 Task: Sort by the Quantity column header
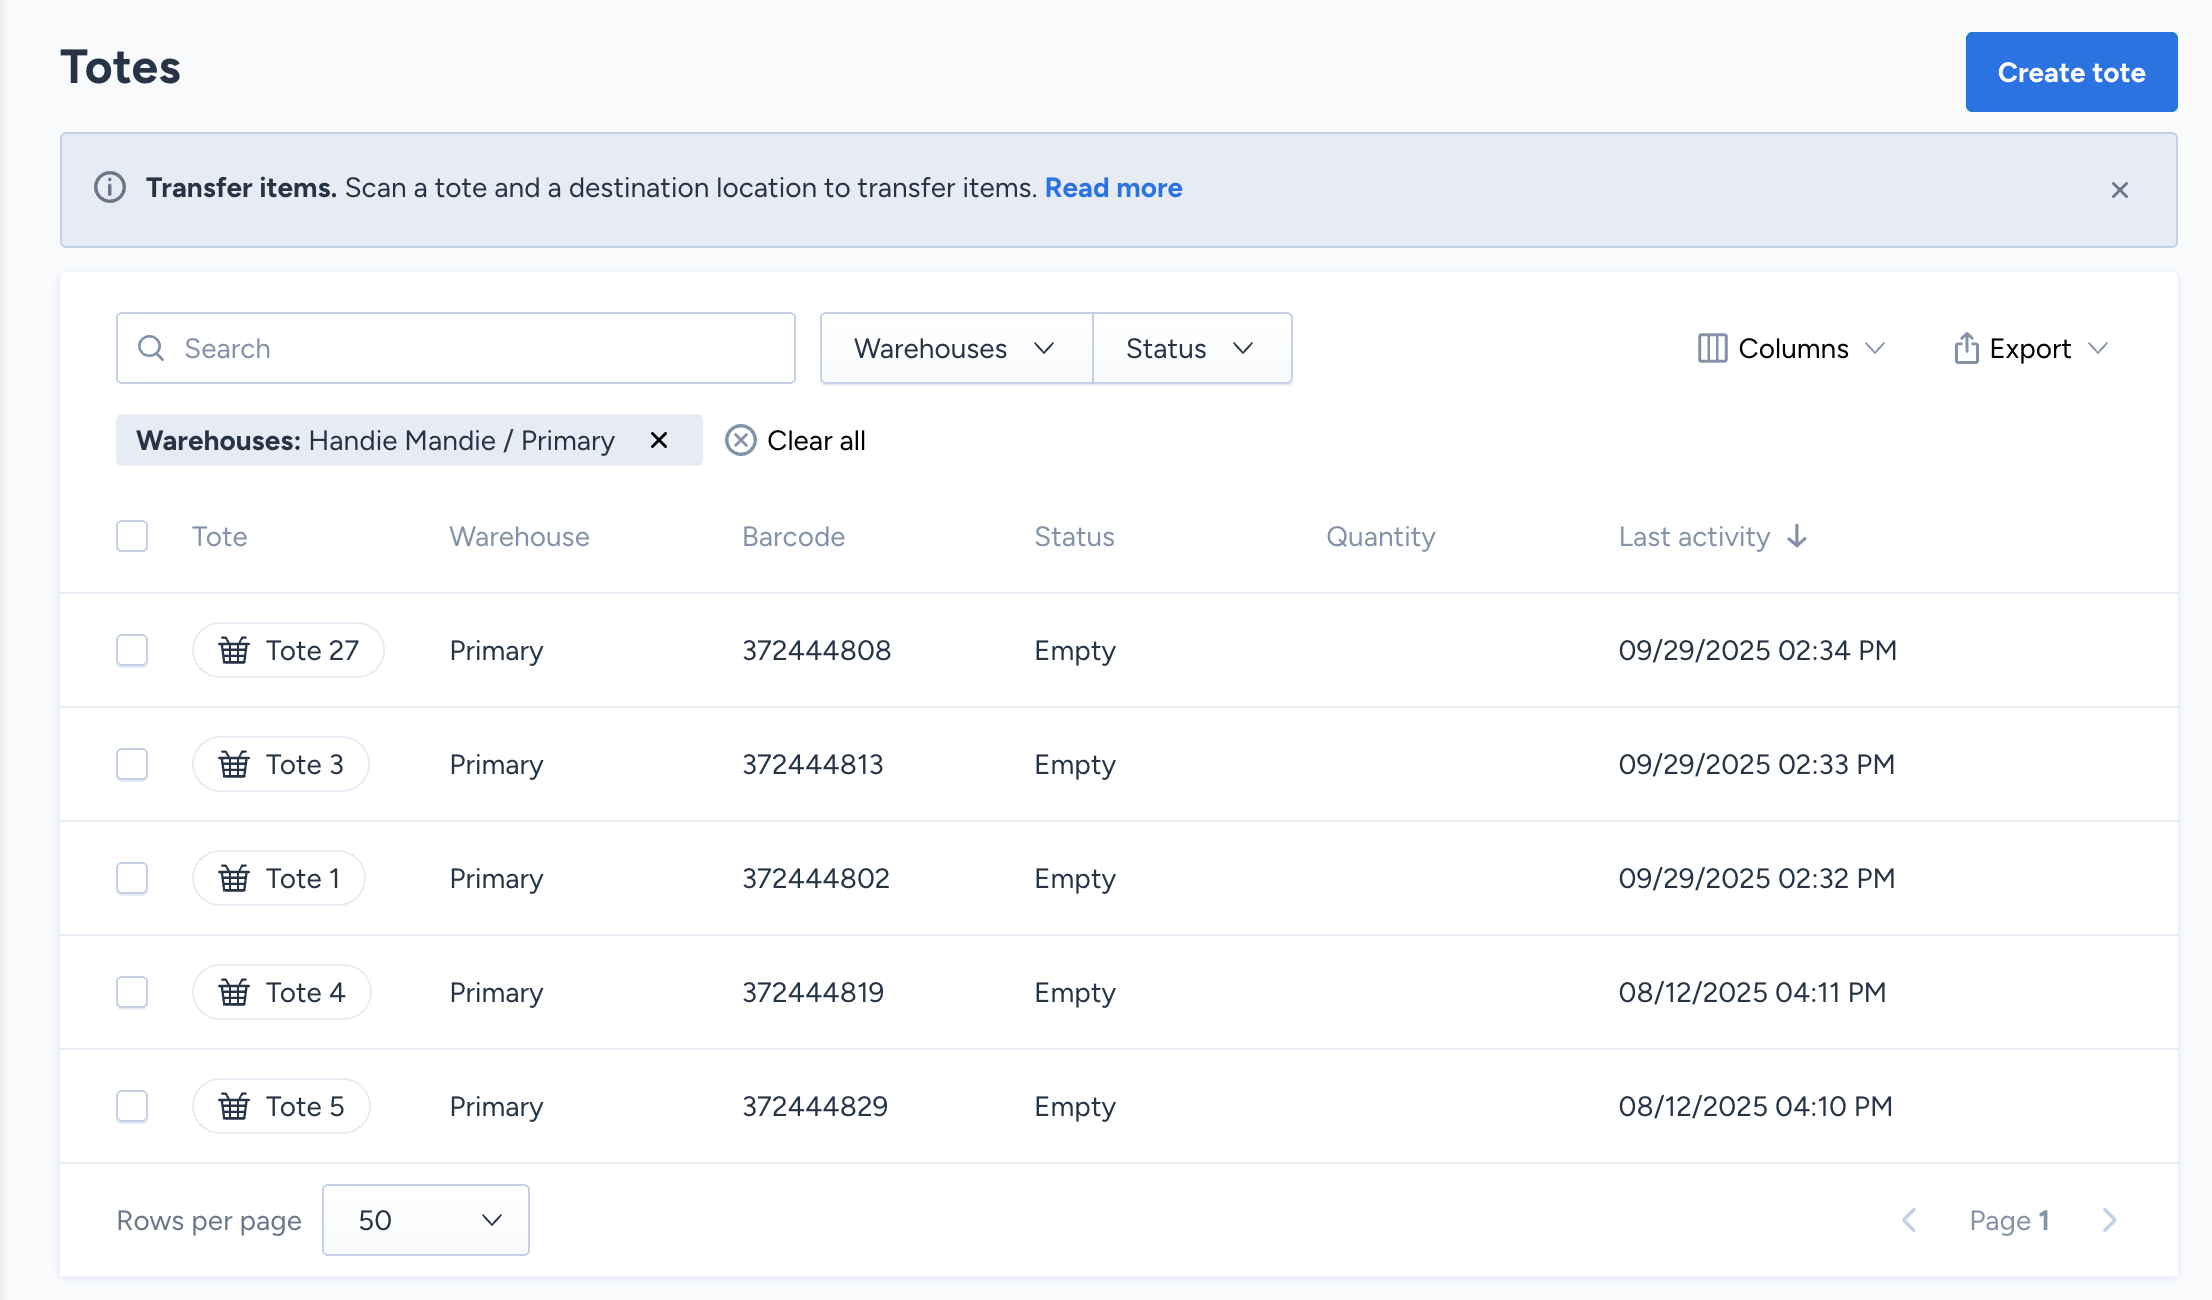1380,536
